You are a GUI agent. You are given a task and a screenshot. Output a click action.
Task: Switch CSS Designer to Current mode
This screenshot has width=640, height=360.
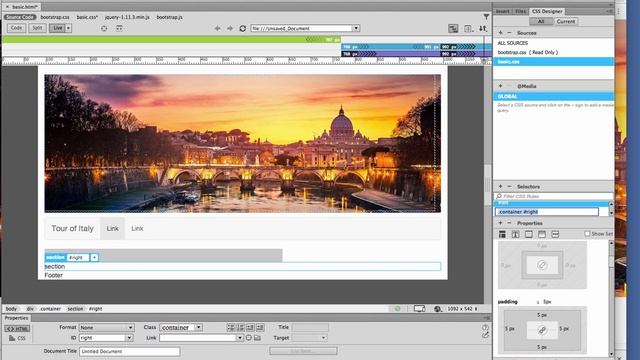[565, 21]
